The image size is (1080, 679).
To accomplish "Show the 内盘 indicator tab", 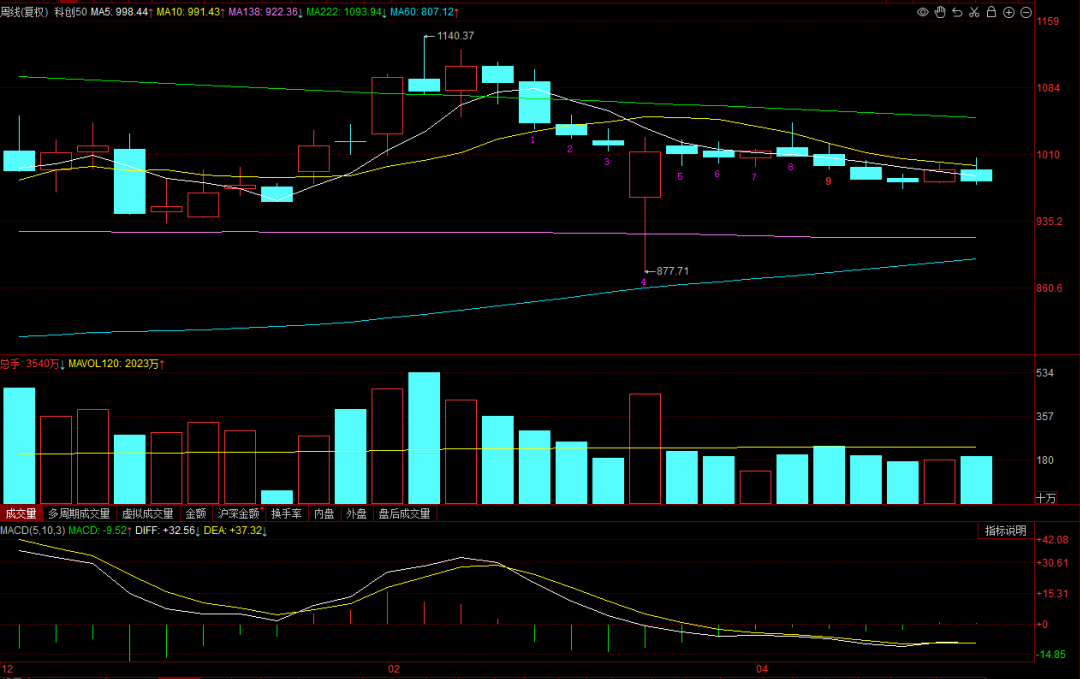I will pos(325,514).
